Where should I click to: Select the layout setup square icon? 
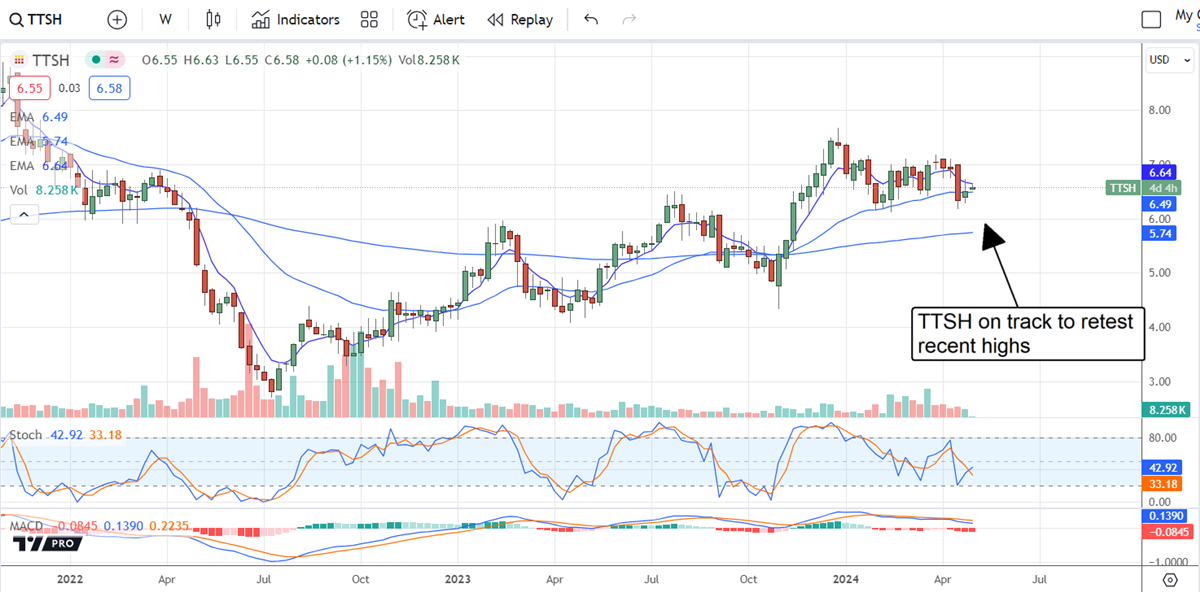(1152, 19)
